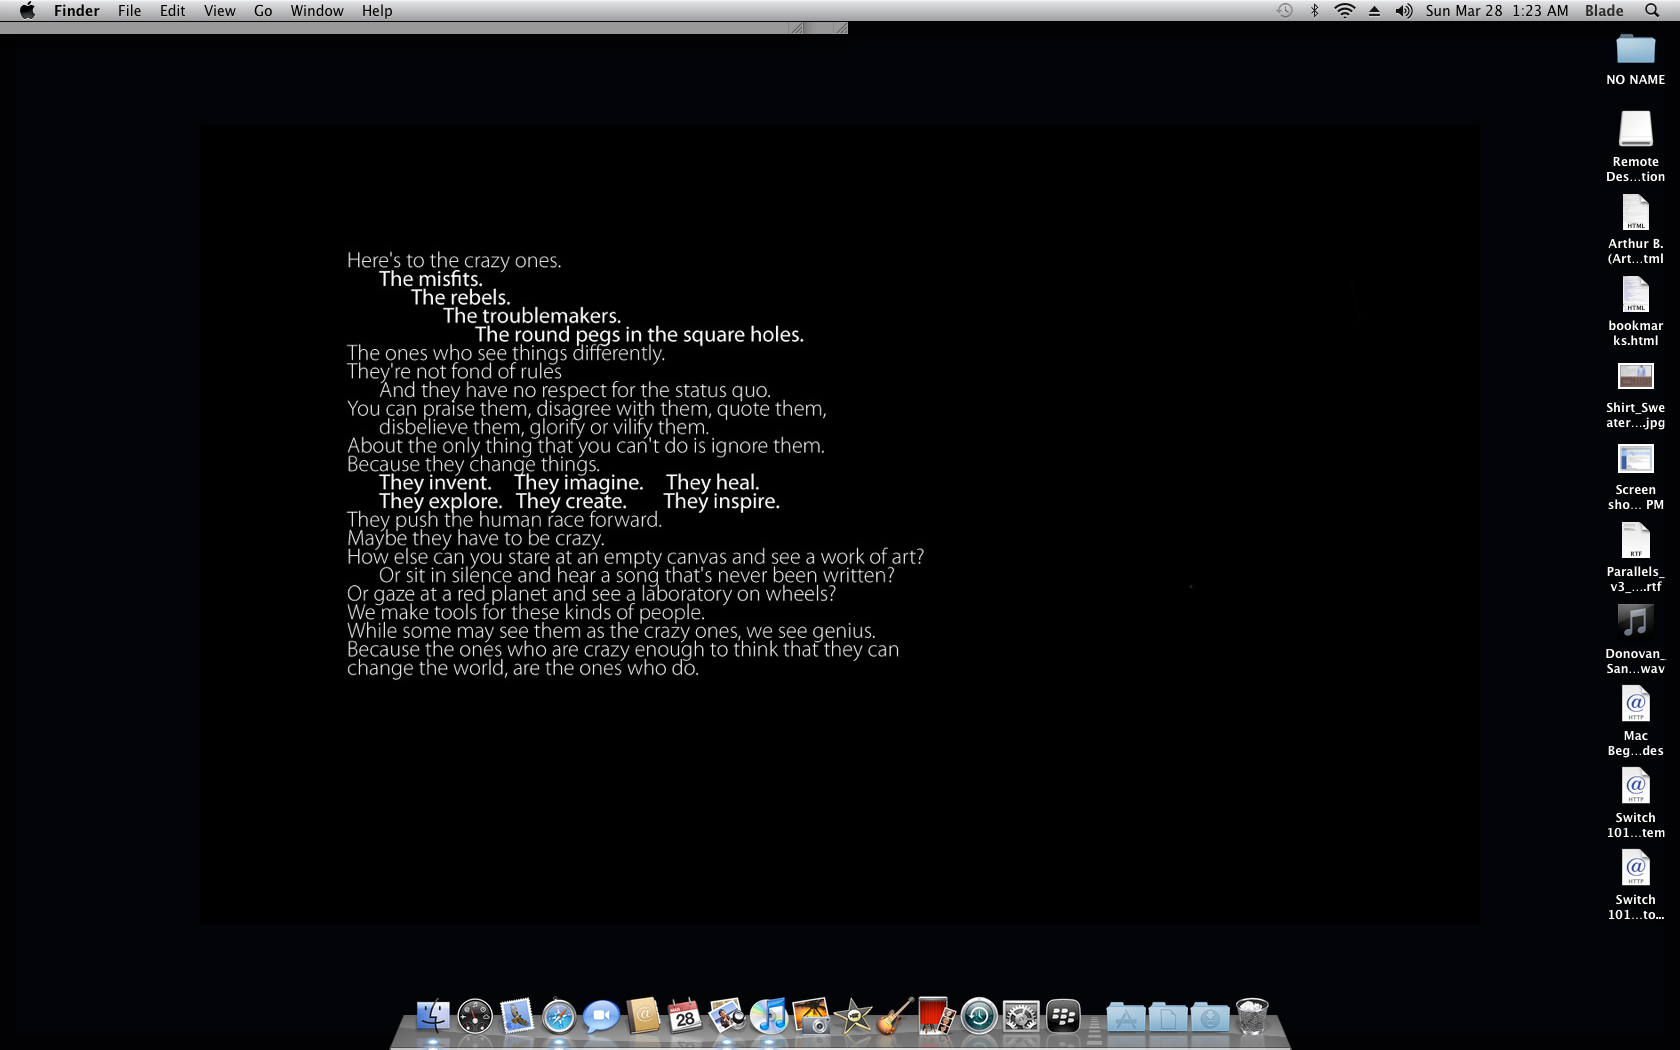Open the Window menu

click(x=317, y=11)
